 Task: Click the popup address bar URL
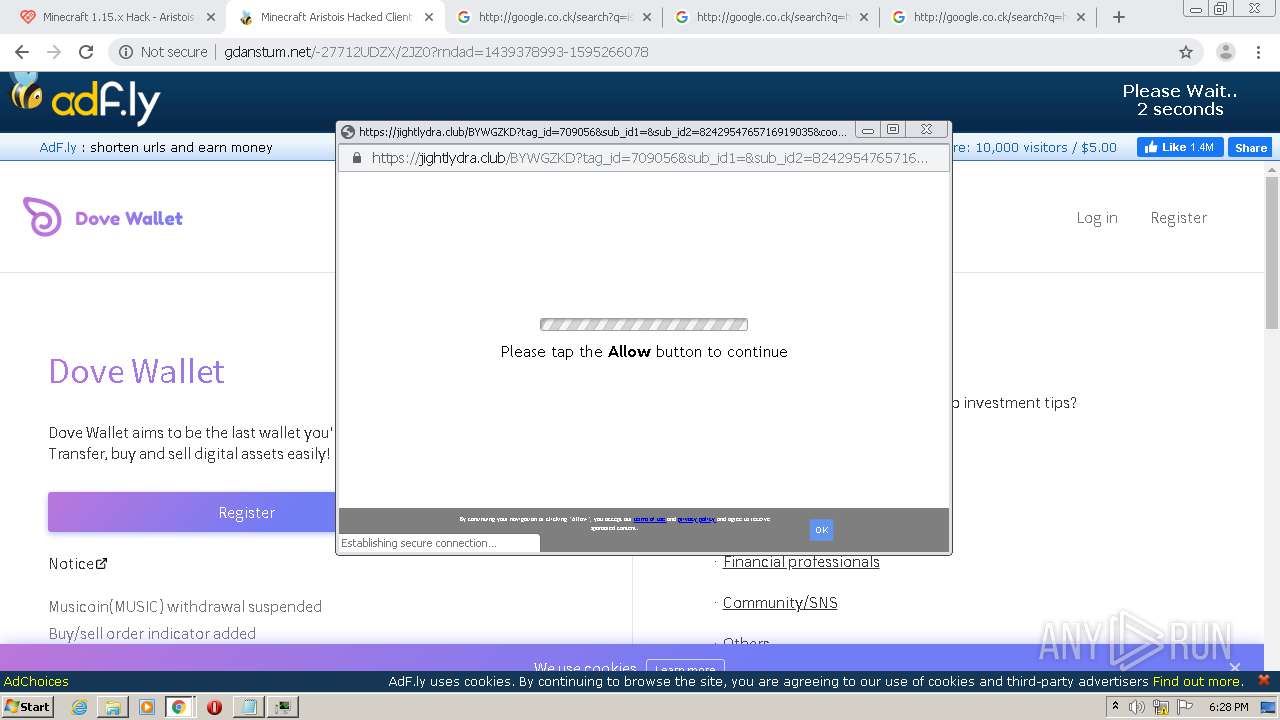point(650,158)
